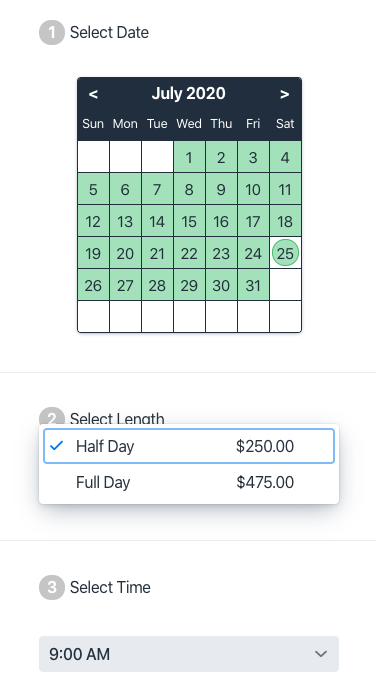Click step 1 circle beside Select Date

(52, 32)
